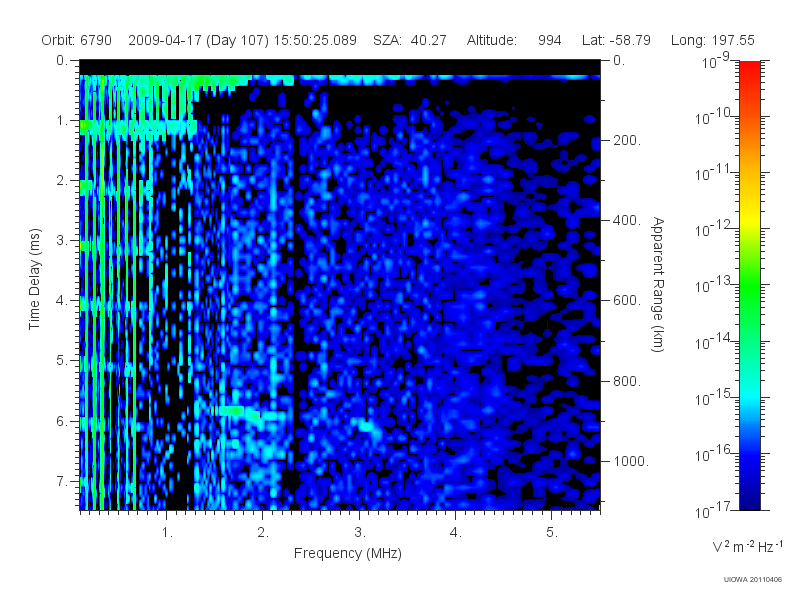Image resolution: width=800 pixels, height=600 pixels.
Task: Click the 4. tick on time delay axis
Action: 62,301
